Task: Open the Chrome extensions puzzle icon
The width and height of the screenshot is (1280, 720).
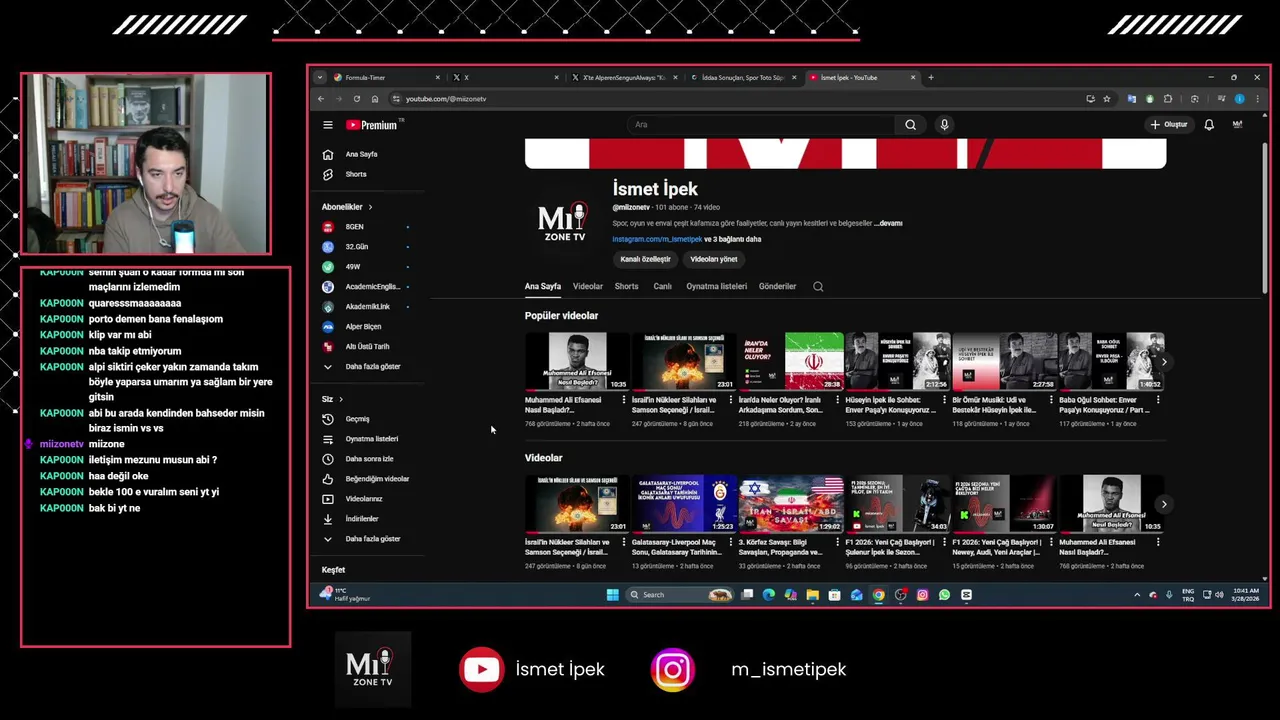Action: [1168, 99]
